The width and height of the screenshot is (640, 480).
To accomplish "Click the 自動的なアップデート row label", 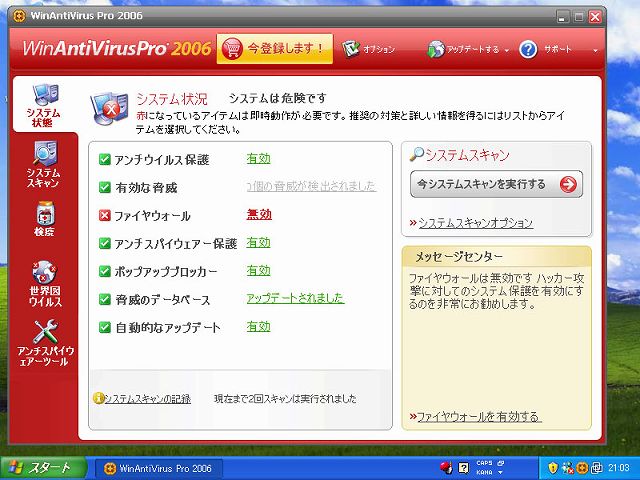I will click(168, 328).
